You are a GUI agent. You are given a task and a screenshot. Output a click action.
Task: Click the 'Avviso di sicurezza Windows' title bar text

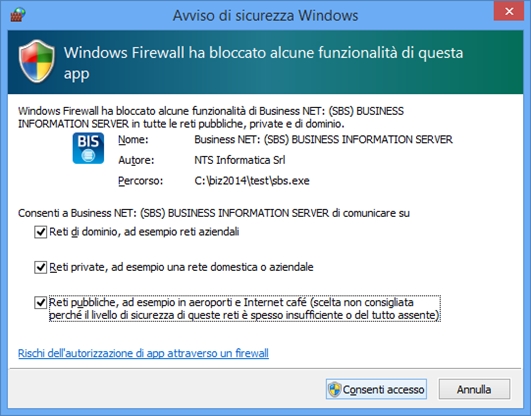[266, 16]
